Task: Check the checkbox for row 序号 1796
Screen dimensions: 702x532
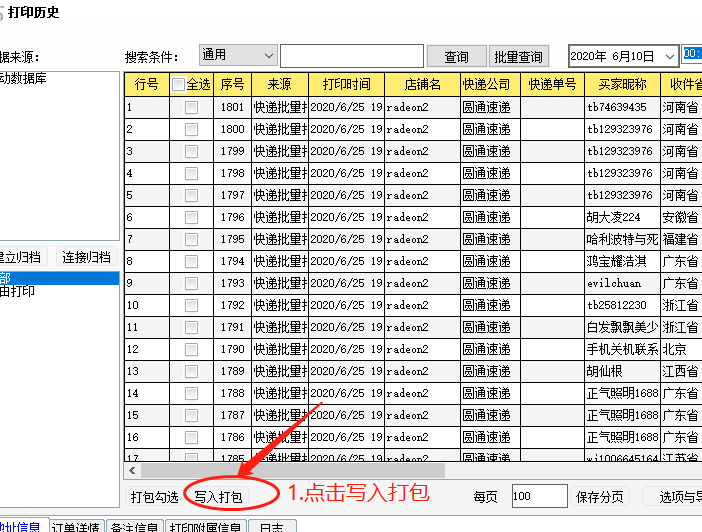Action: [x=191, y=217]
